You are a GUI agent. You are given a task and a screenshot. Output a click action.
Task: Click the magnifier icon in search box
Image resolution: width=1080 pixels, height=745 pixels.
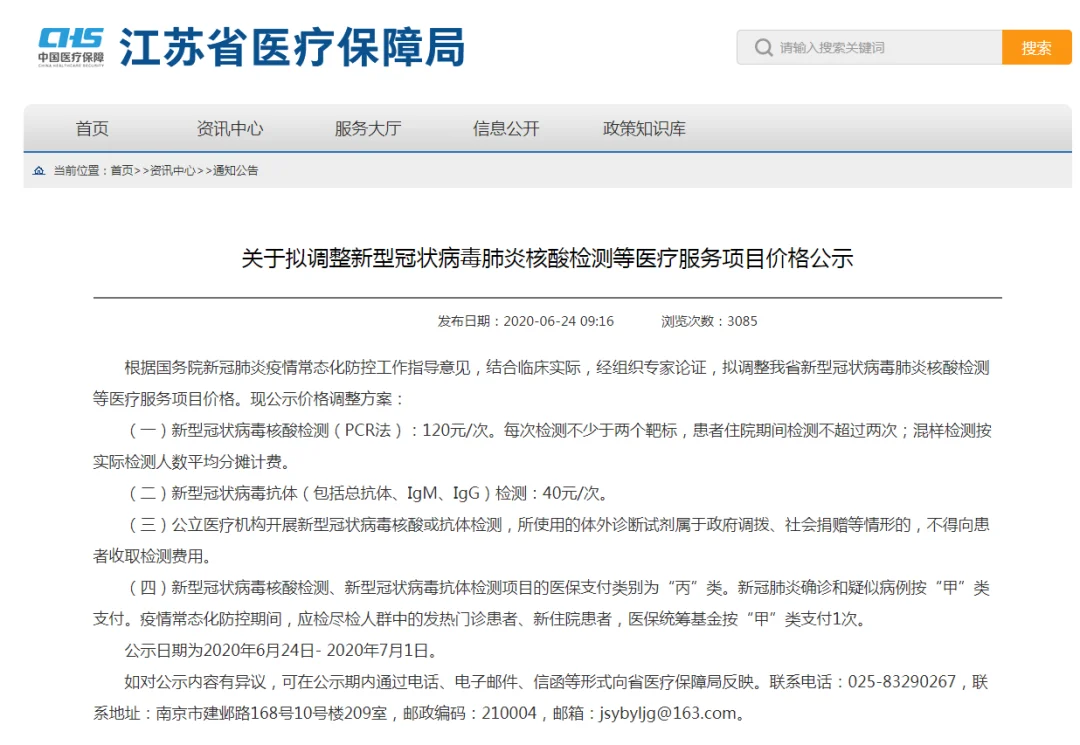(763, 48)
